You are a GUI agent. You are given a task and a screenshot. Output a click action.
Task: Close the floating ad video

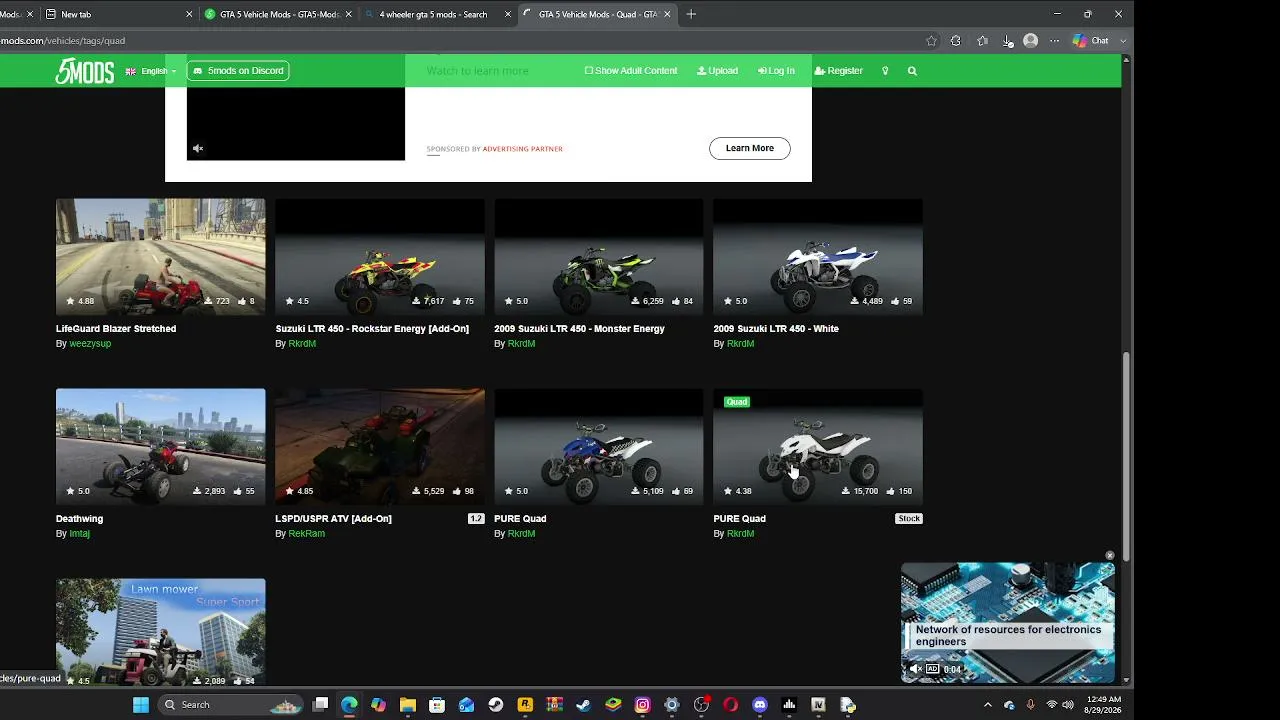click(x=1110, y=555)
